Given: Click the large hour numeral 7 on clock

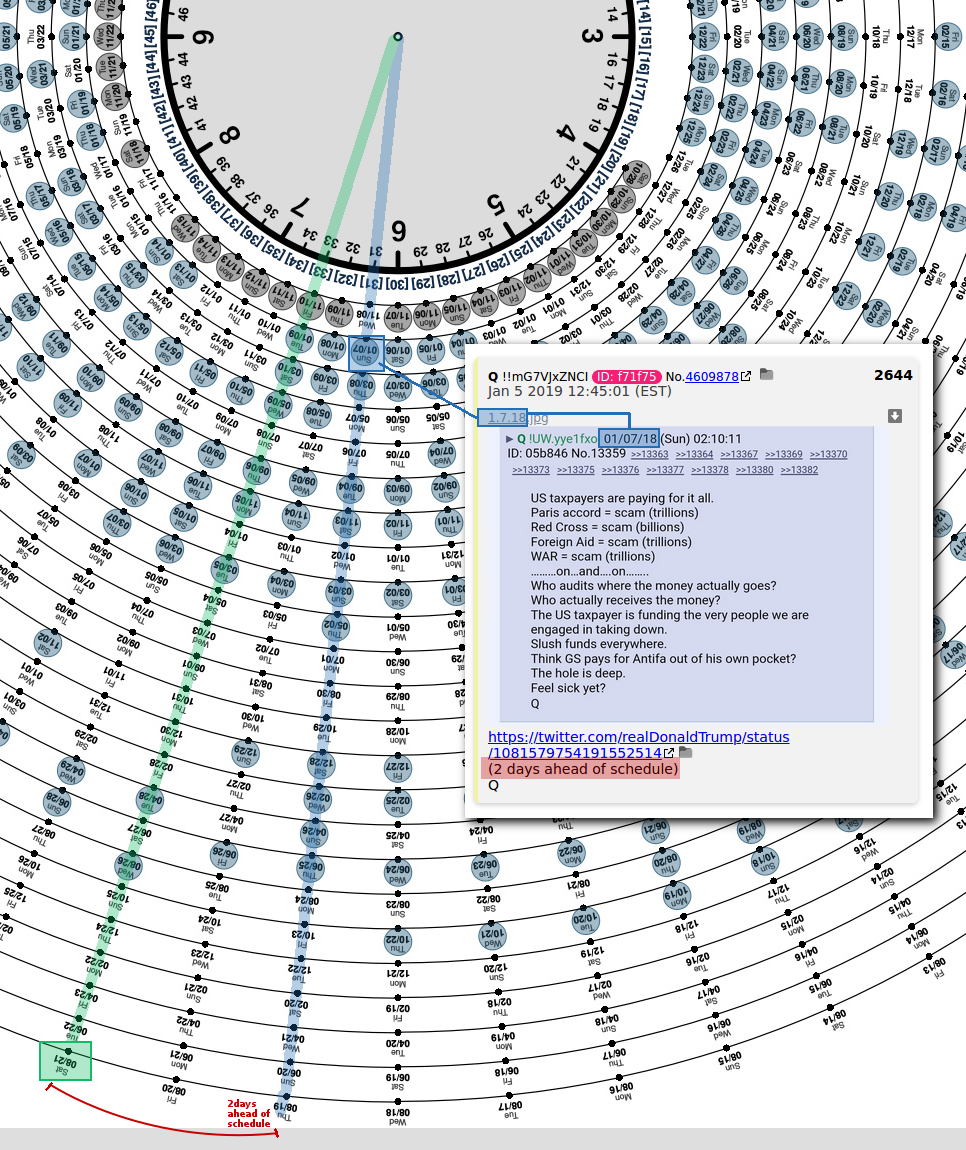Looking at the screenshot, I should (300, 206).
